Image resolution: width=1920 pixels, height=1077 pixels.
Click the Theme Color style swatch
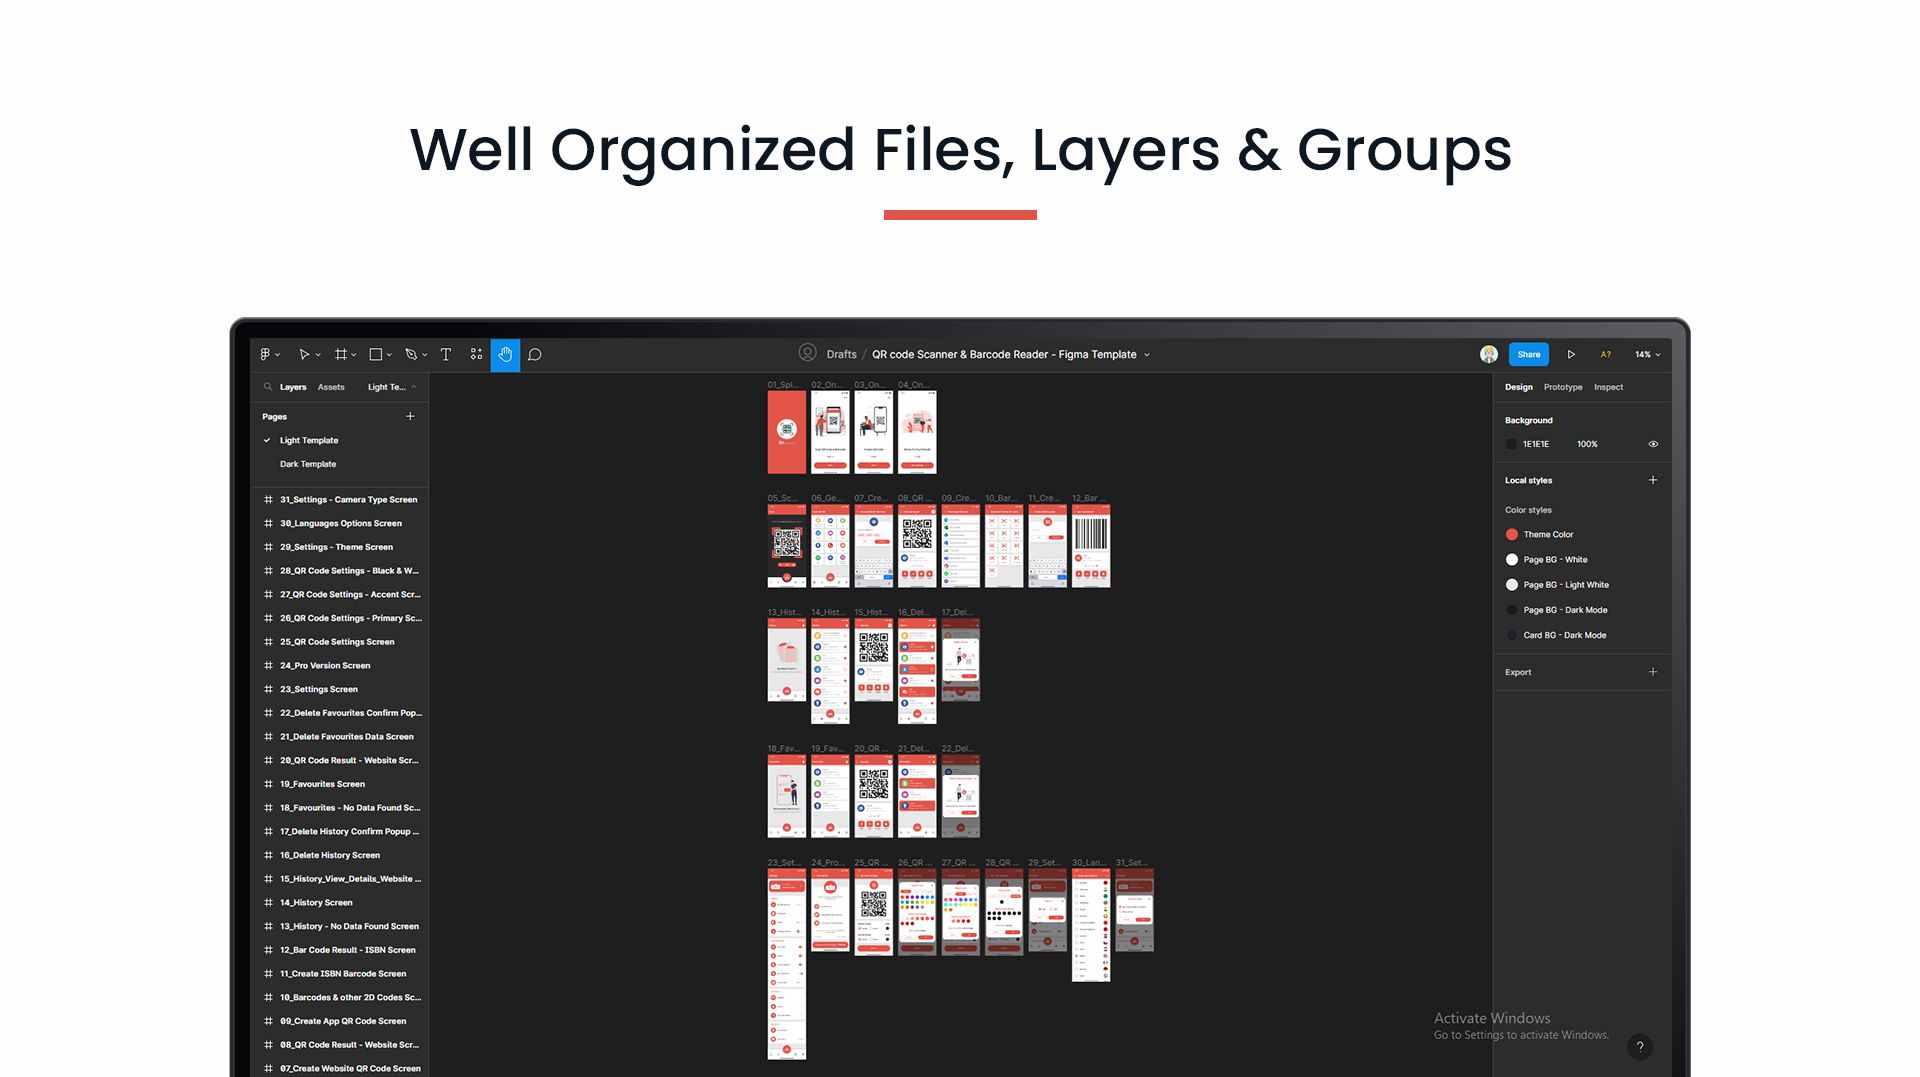pos(1512,535)
